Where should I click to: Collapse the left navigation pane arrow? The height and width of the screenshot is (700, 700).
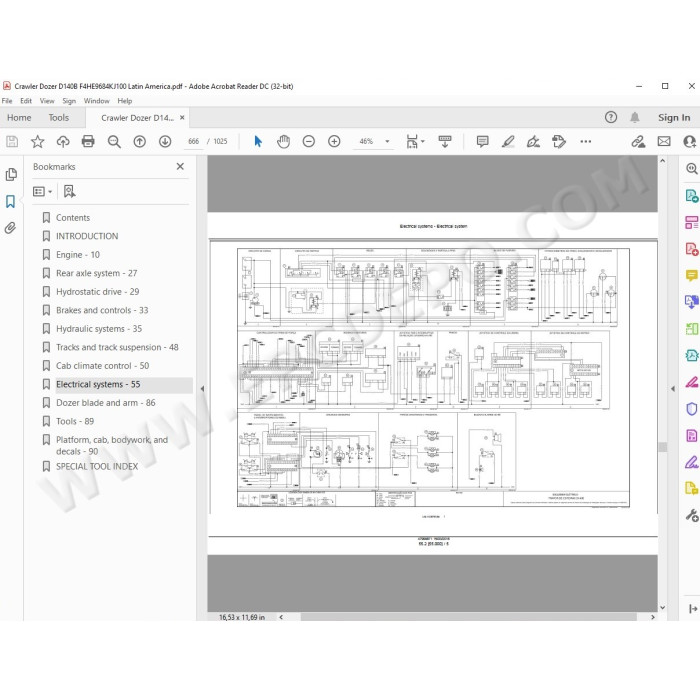click(x=202, y=389)
